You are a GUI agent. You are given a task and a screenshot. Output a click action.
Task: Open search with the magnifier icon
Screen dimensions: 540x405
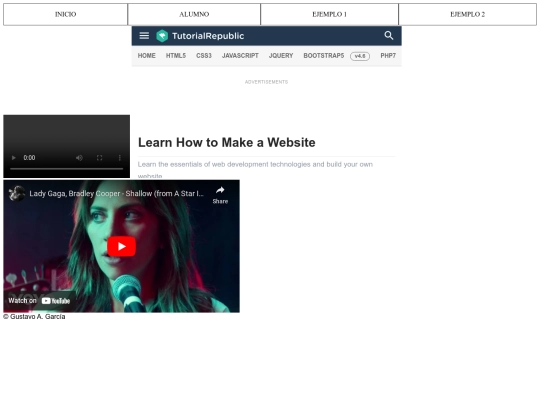tap(388, 35)
